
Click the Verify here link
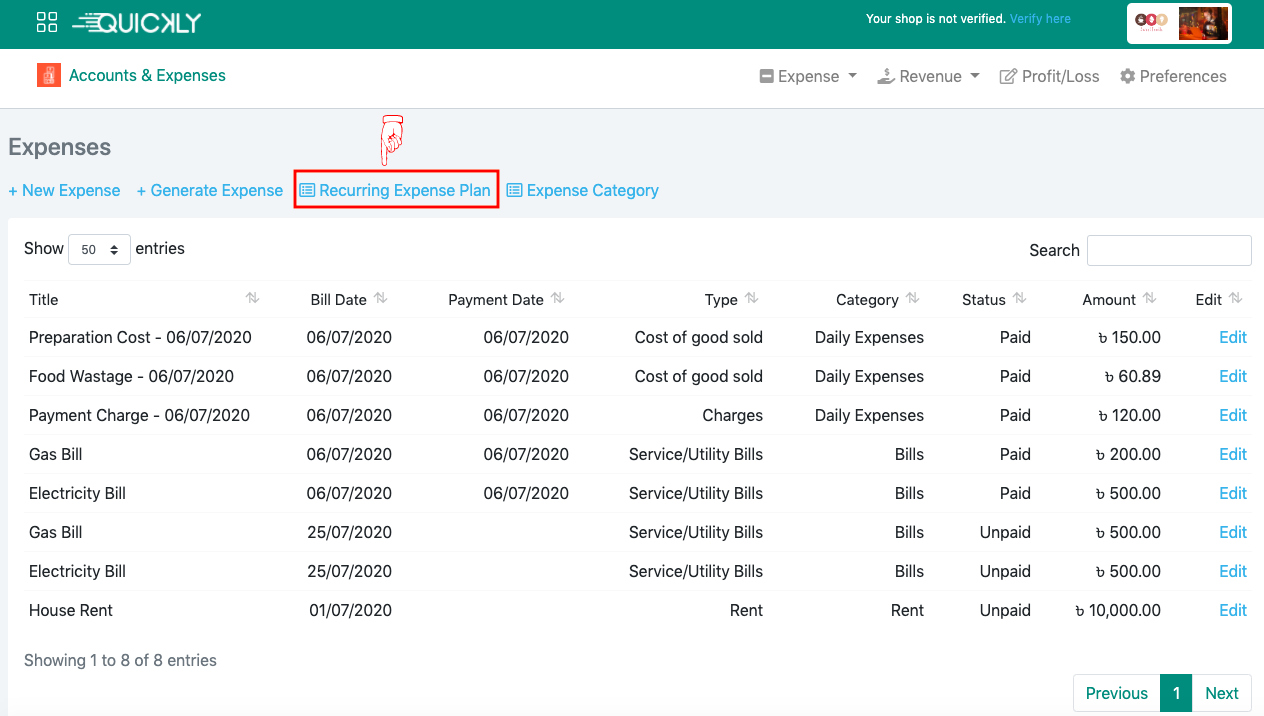1040,19
